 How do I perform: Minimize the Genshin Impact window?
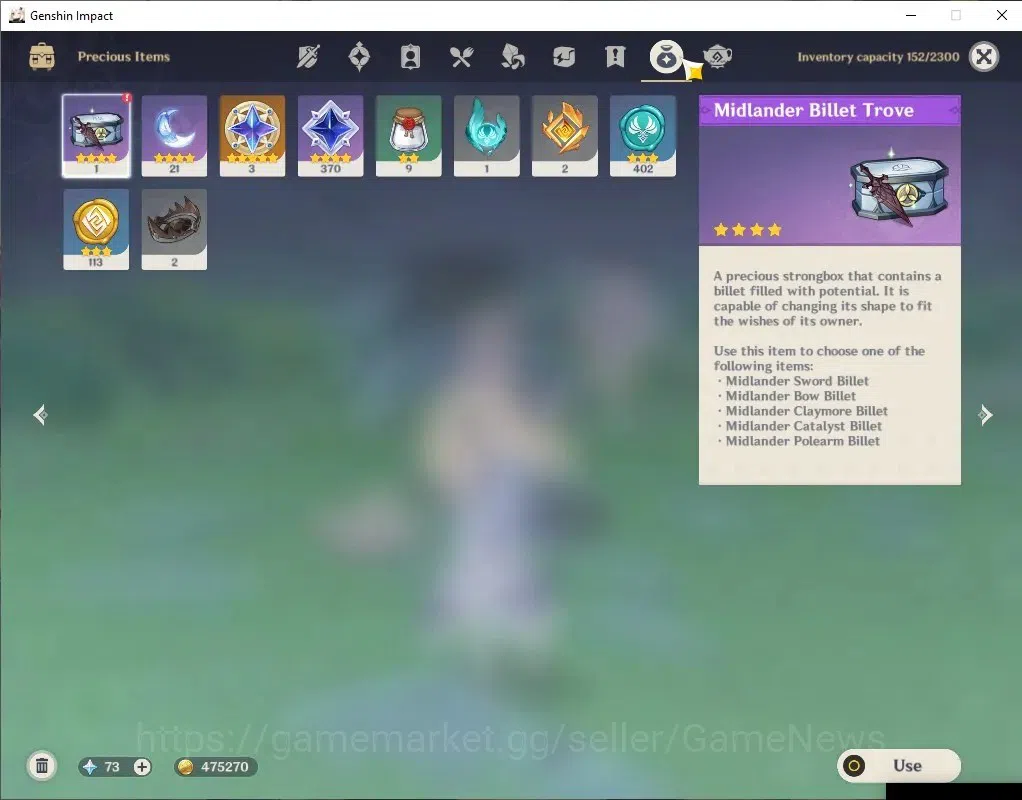[x=911, y=15]
